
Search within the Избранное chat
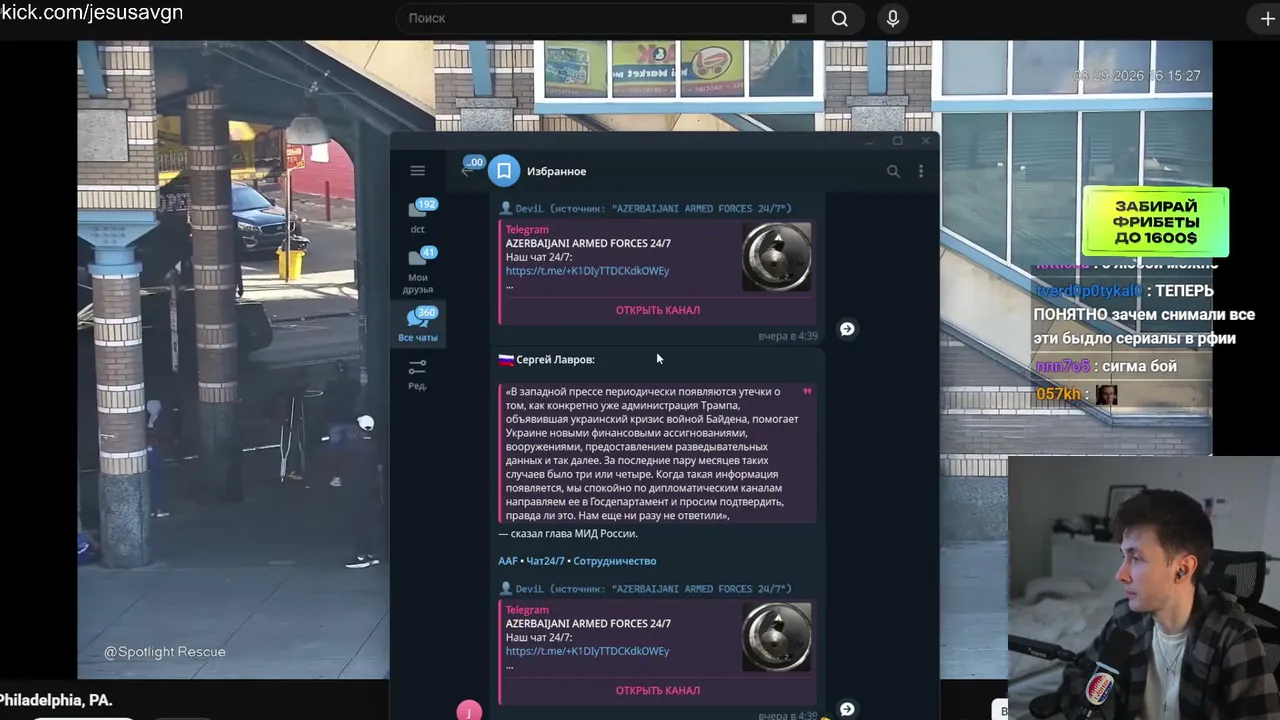pos(893,171)
